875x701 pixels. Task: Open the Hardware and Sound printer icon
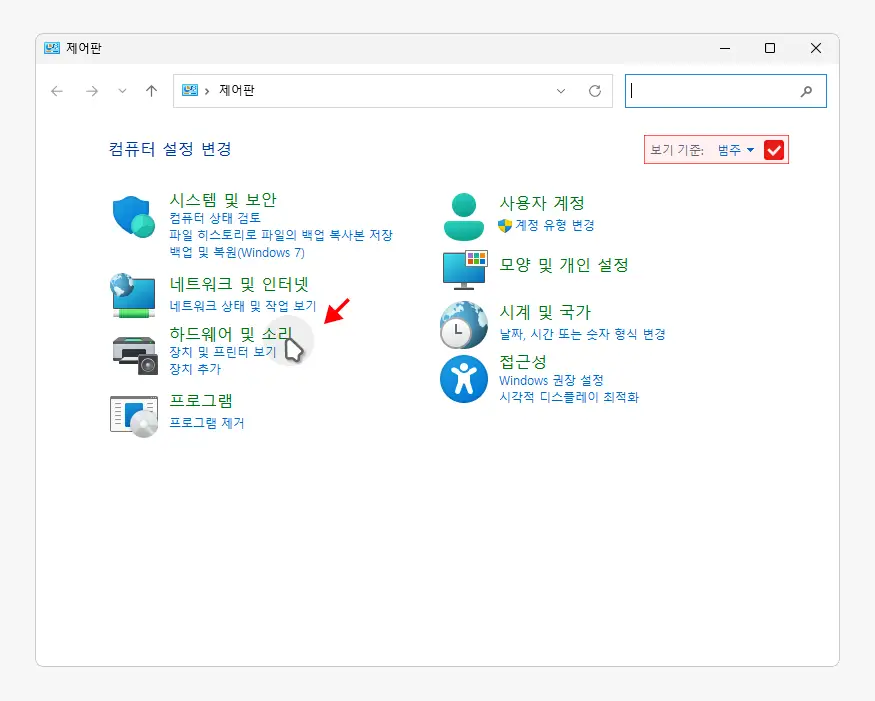[135, 355]
